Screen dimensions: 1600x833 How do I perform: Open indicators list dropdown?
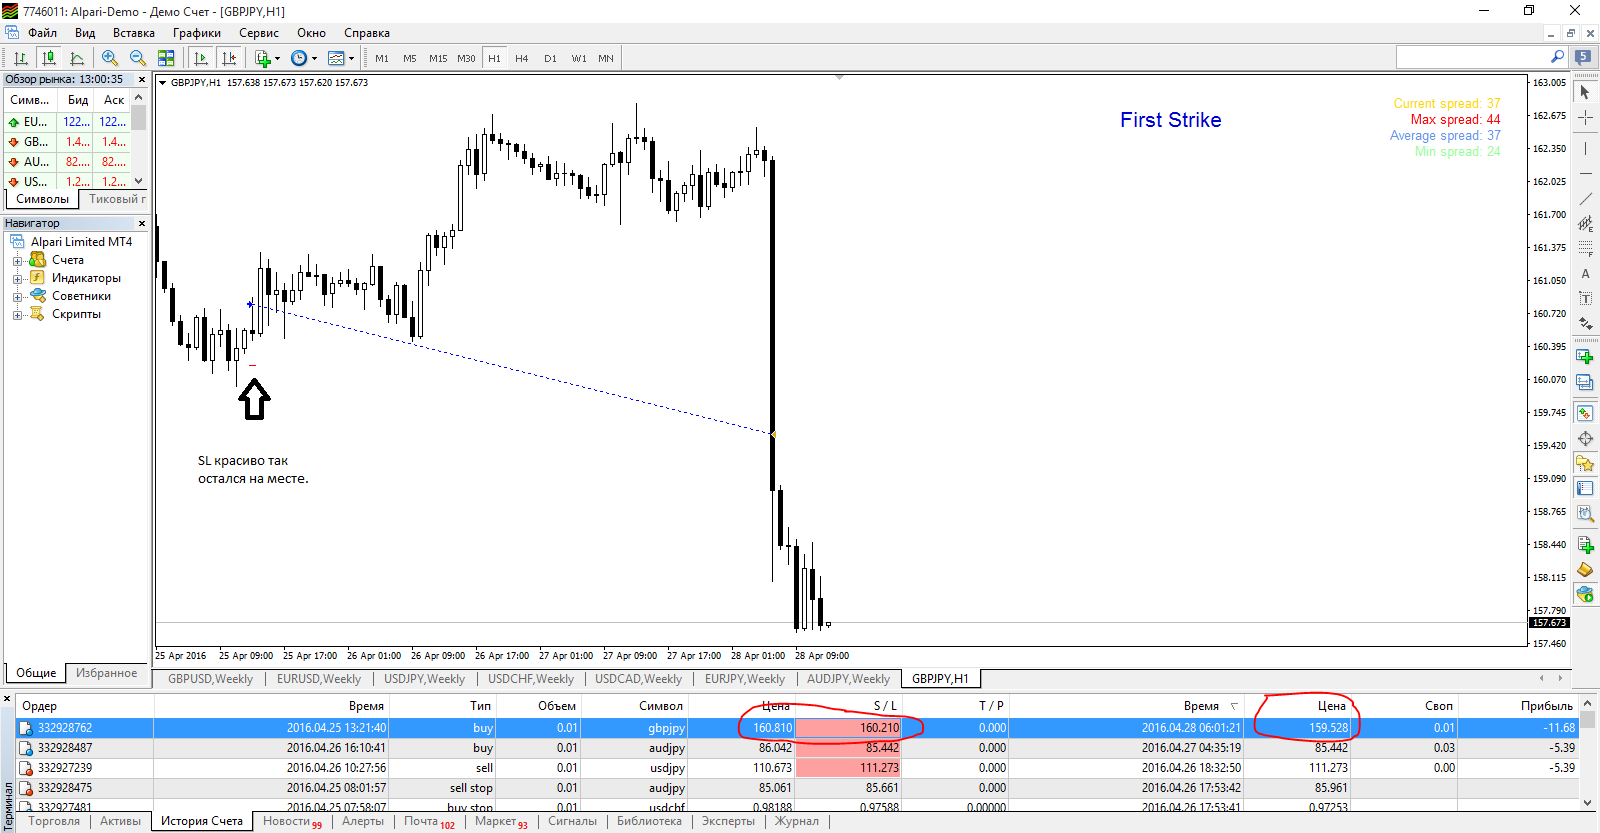click(267, 58)
